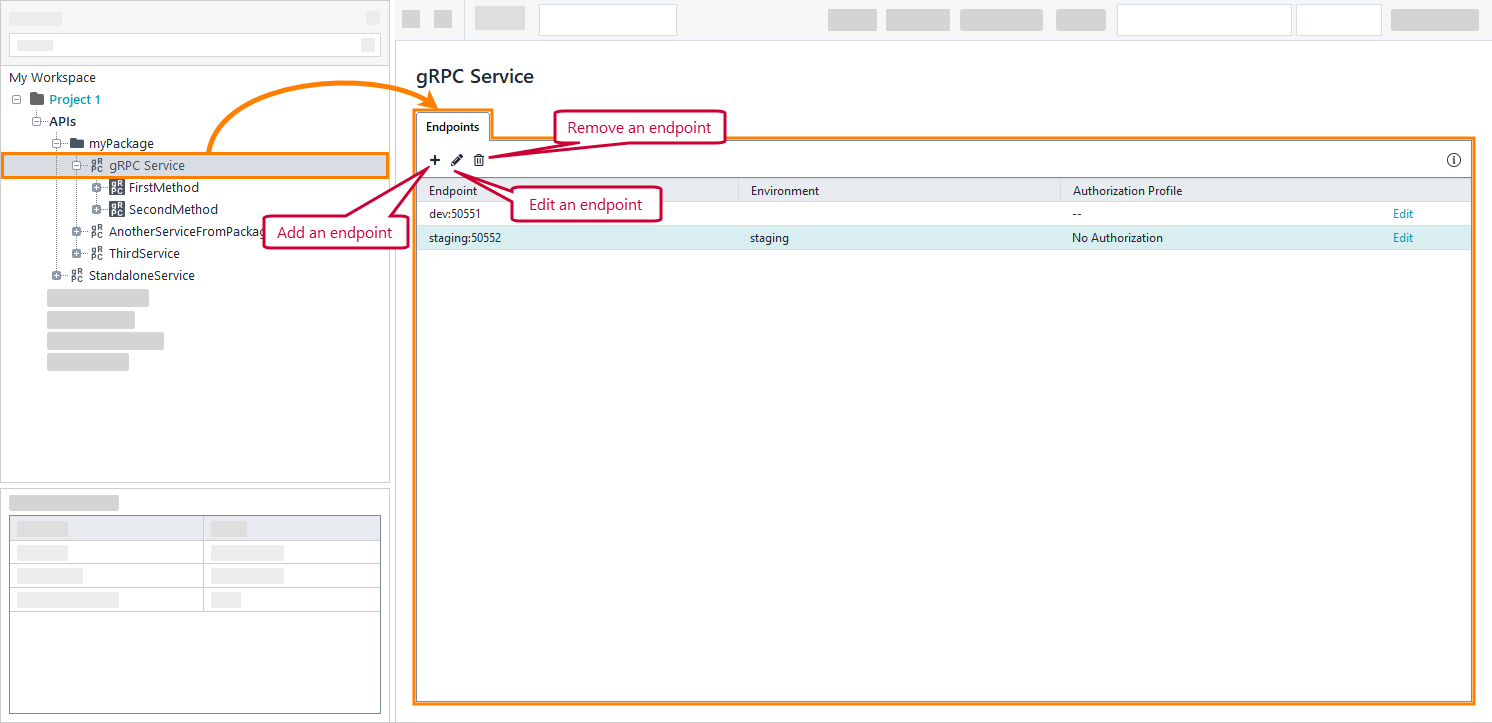Image resolution: width=1492 pixels, height=723 pixels.
Task: Click the Authorization Profile column header
Action: tap(1127, 190)
